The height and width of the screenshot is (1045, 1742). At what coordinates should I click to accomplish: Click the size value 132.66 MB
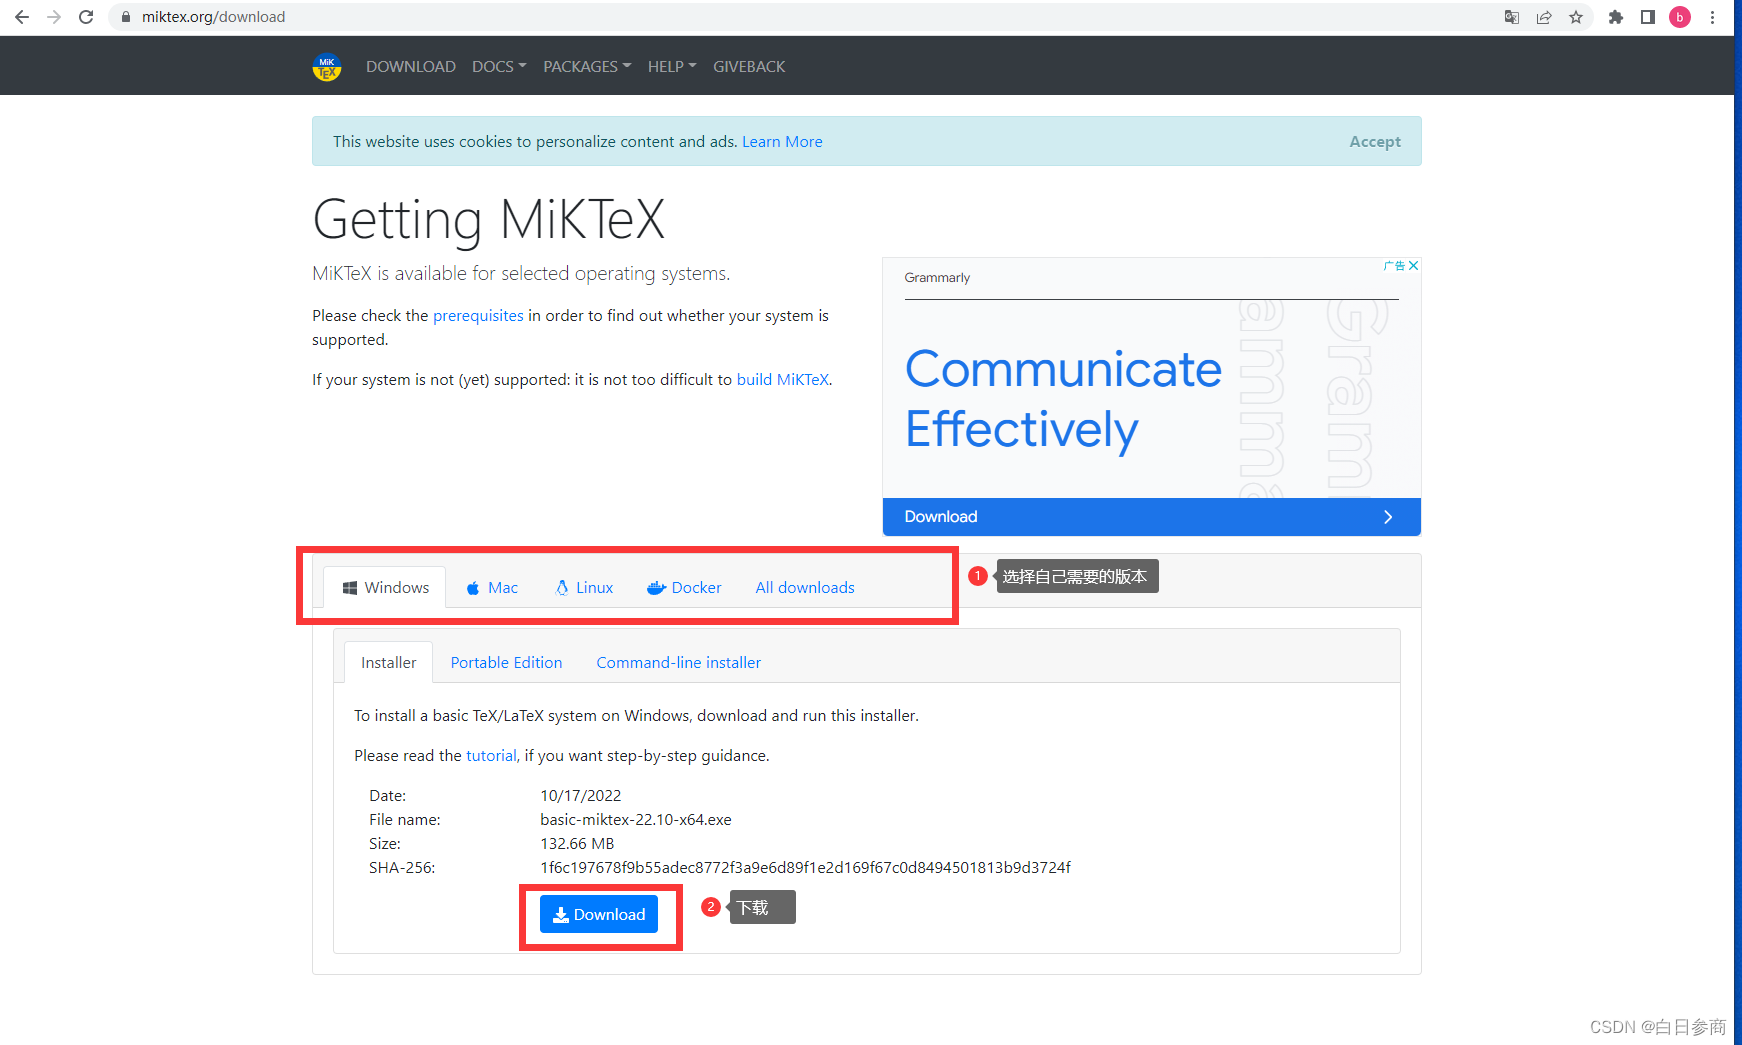(577, 844)
